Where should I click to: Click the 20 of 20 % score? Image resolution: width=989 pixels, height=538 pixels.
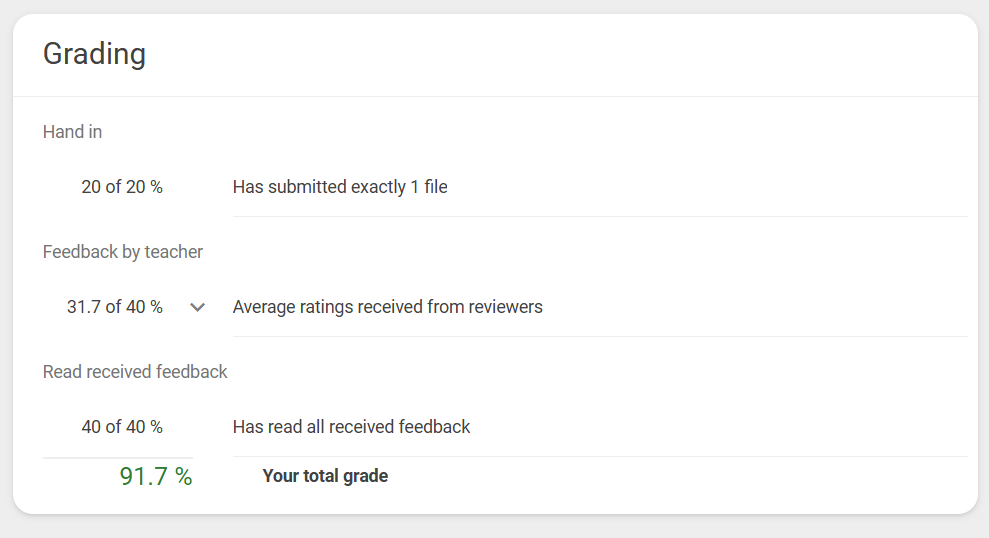coord(122,187)
